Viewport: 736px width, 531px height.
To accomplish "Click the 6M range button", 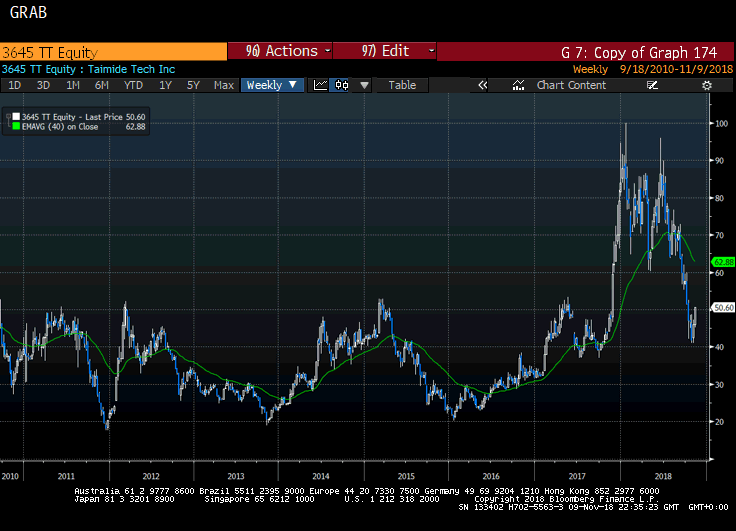I will (x=101, y=85).
